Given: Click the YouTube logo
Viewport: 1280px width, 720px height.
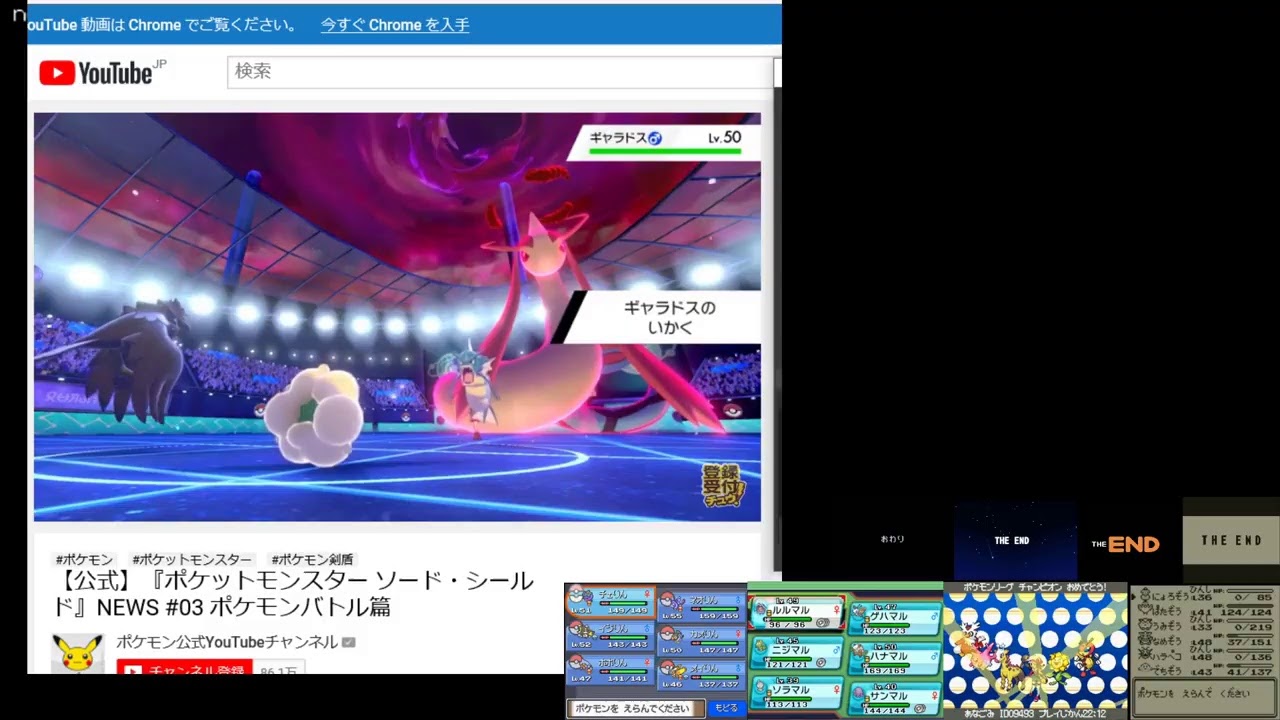Looking at the screenshot, I should (102, 72).
